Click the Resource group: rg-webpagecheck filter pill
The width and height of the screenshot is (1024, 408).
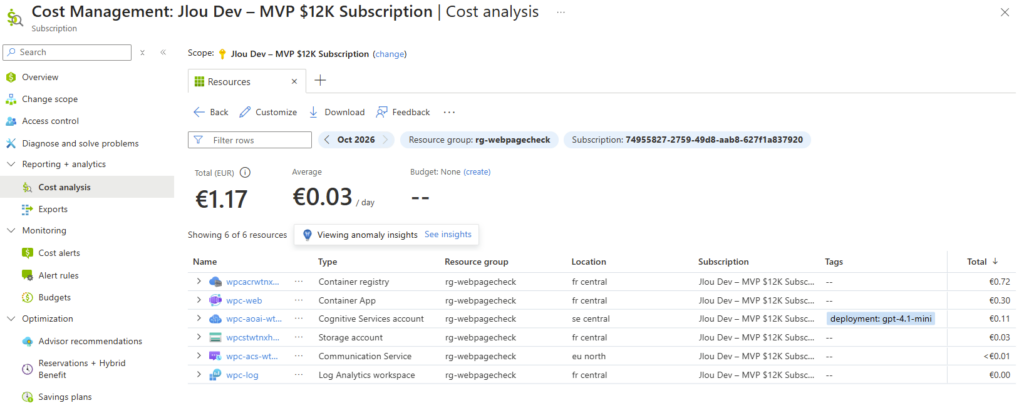[x=479, y=140]
